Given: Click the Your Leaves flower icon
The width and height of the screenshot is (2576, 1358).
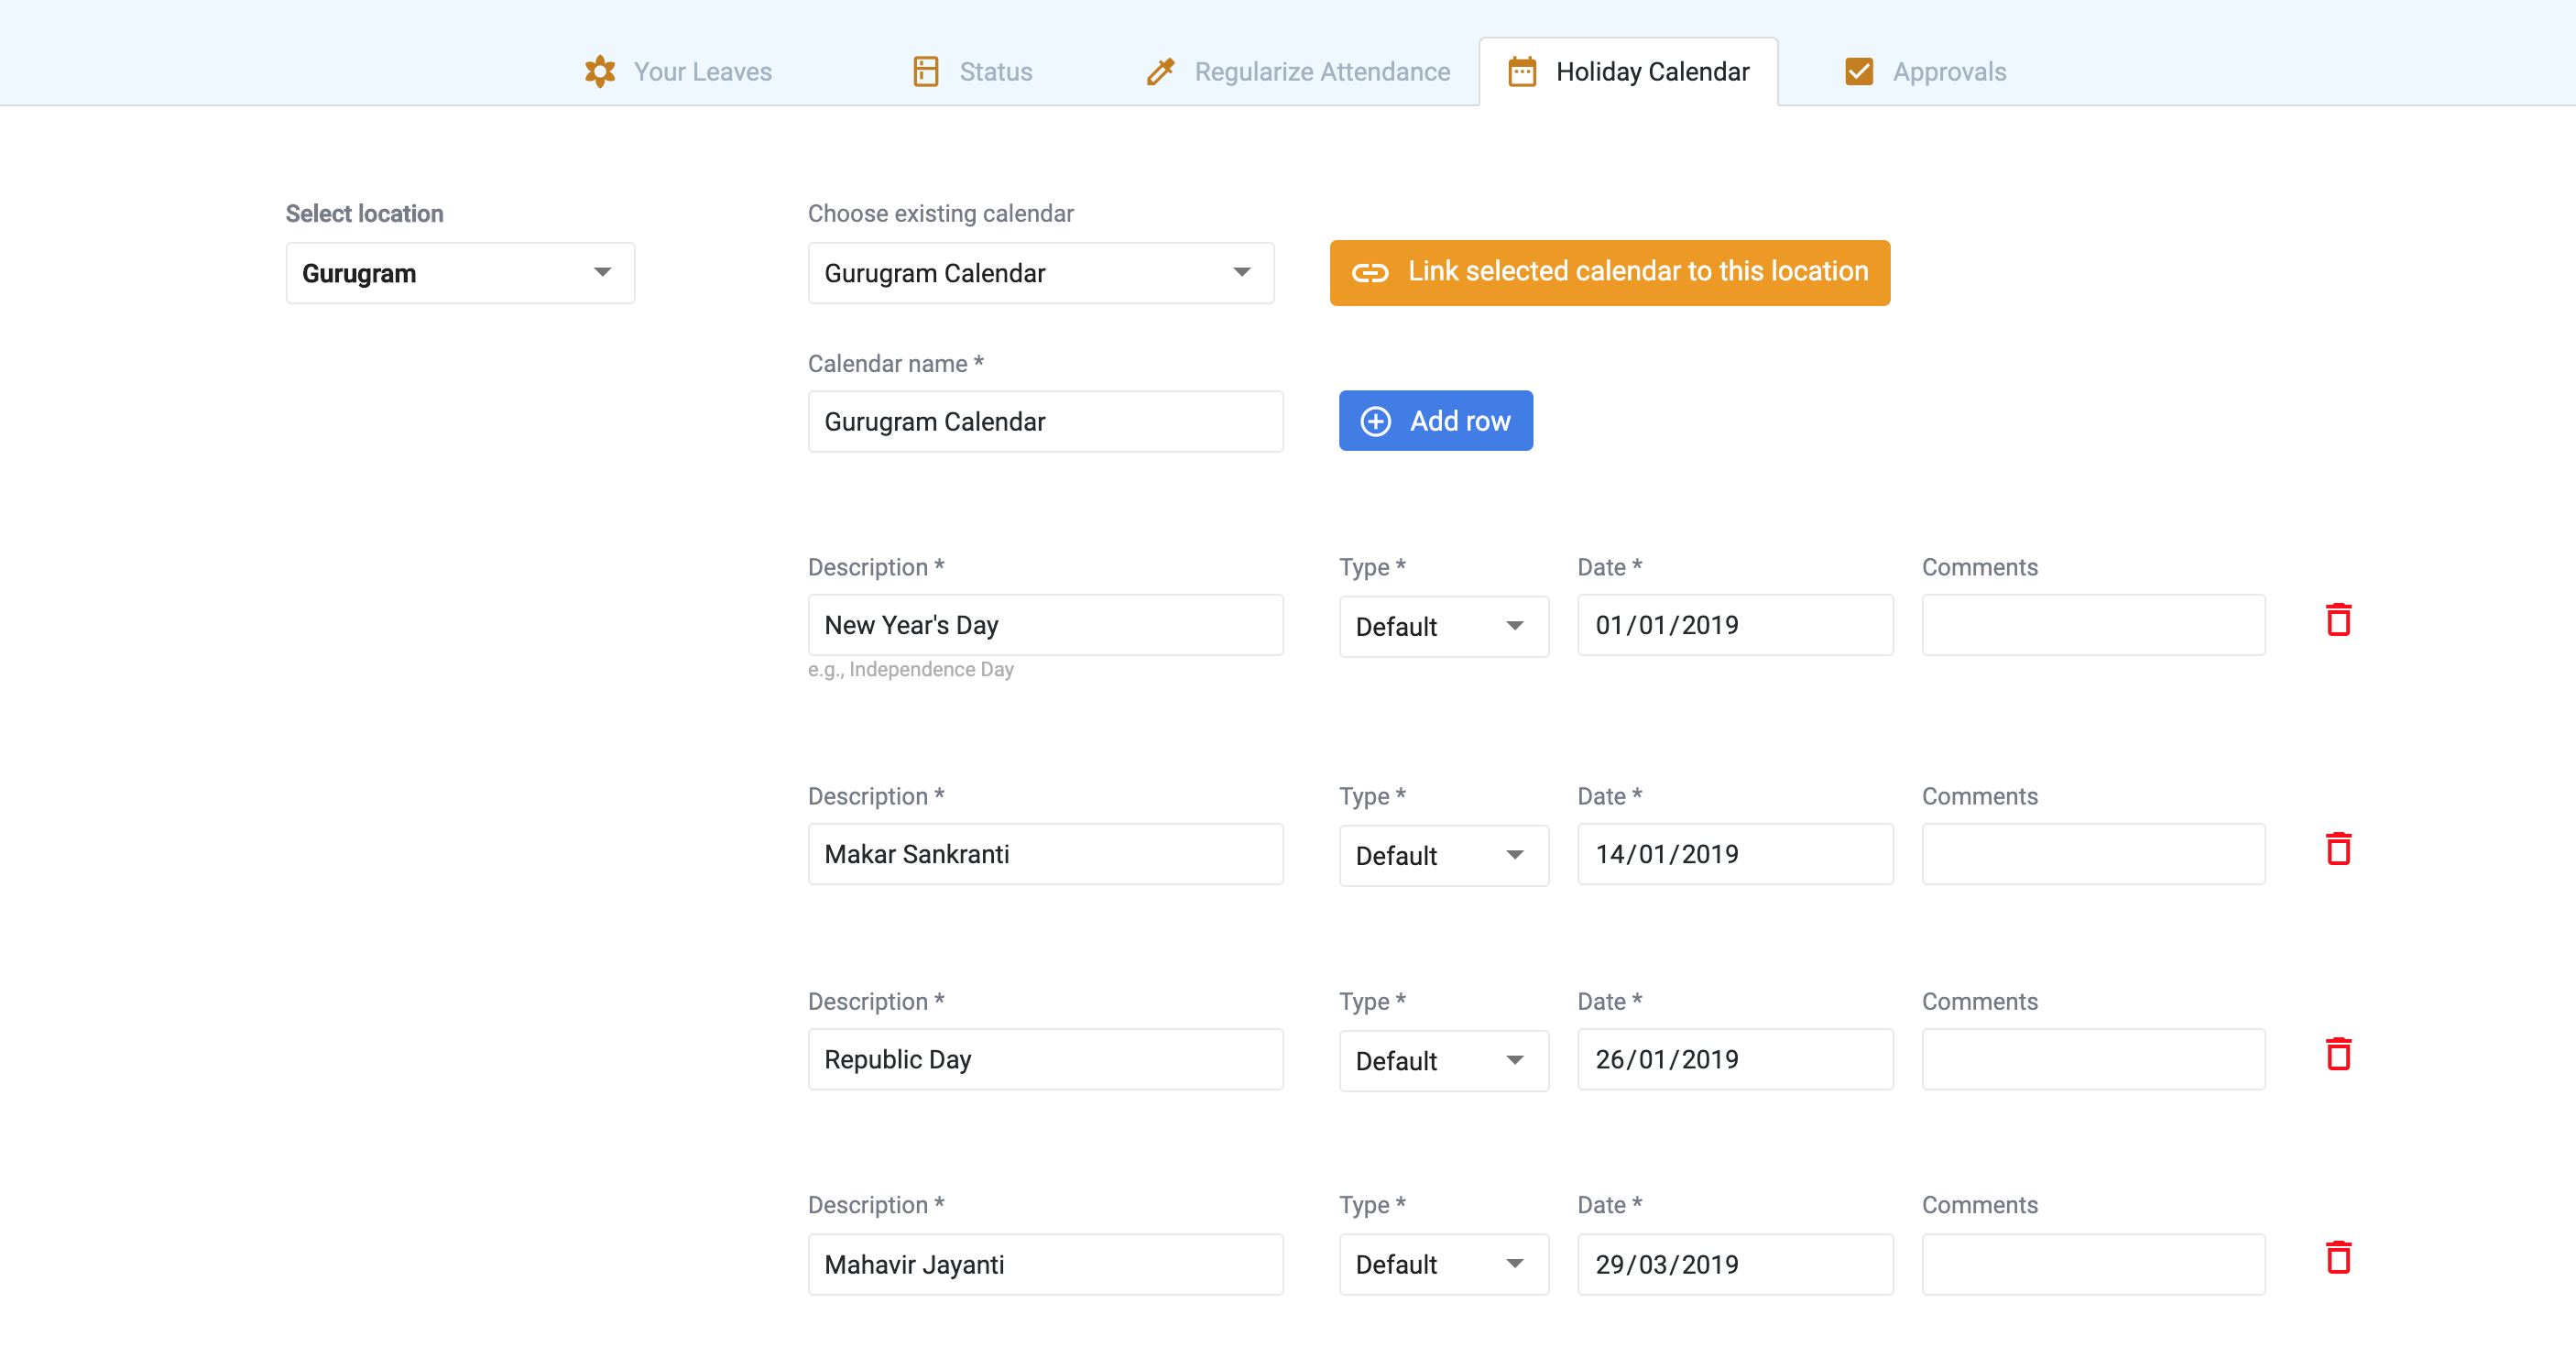Looking at the screenshot, I should pos(600,72).
